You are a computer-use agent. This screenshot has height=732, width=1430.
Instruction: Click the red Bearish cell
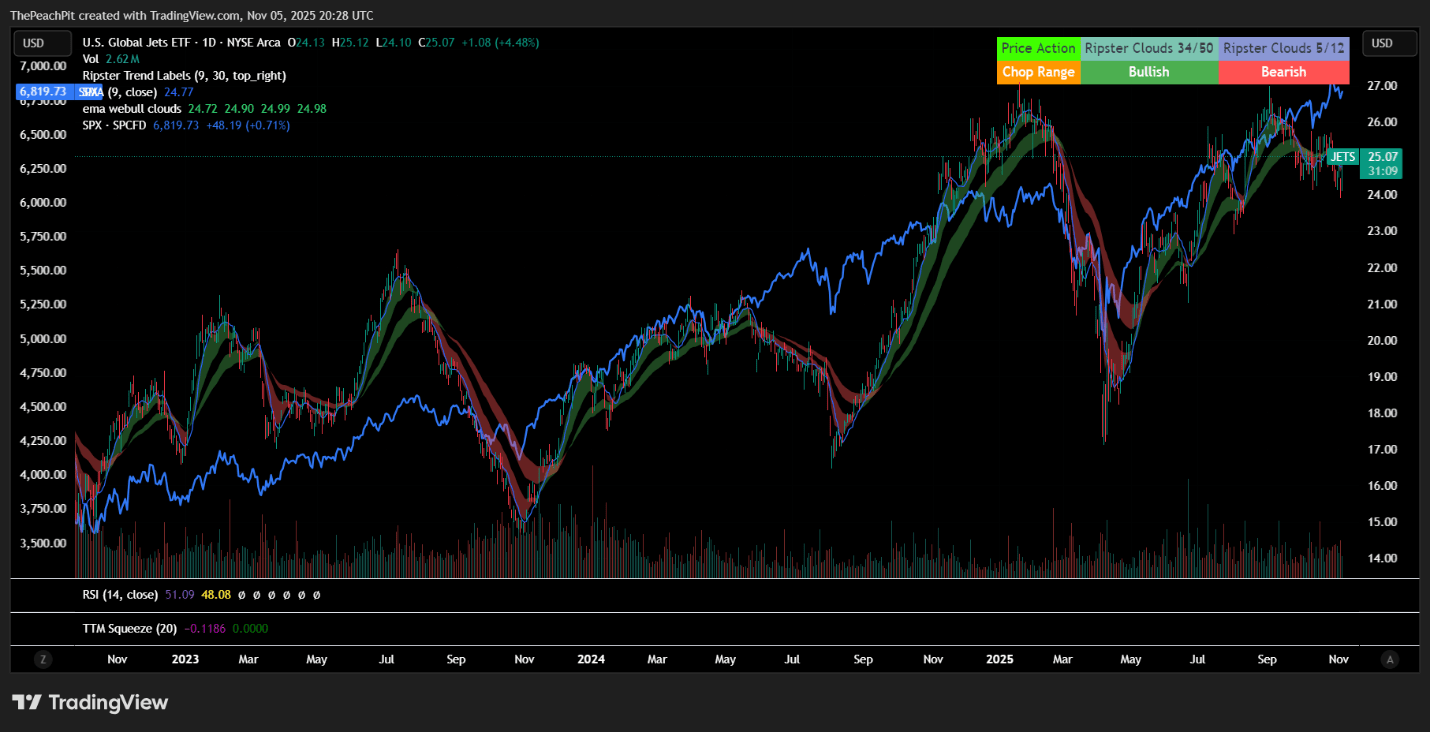(1284, 72)
